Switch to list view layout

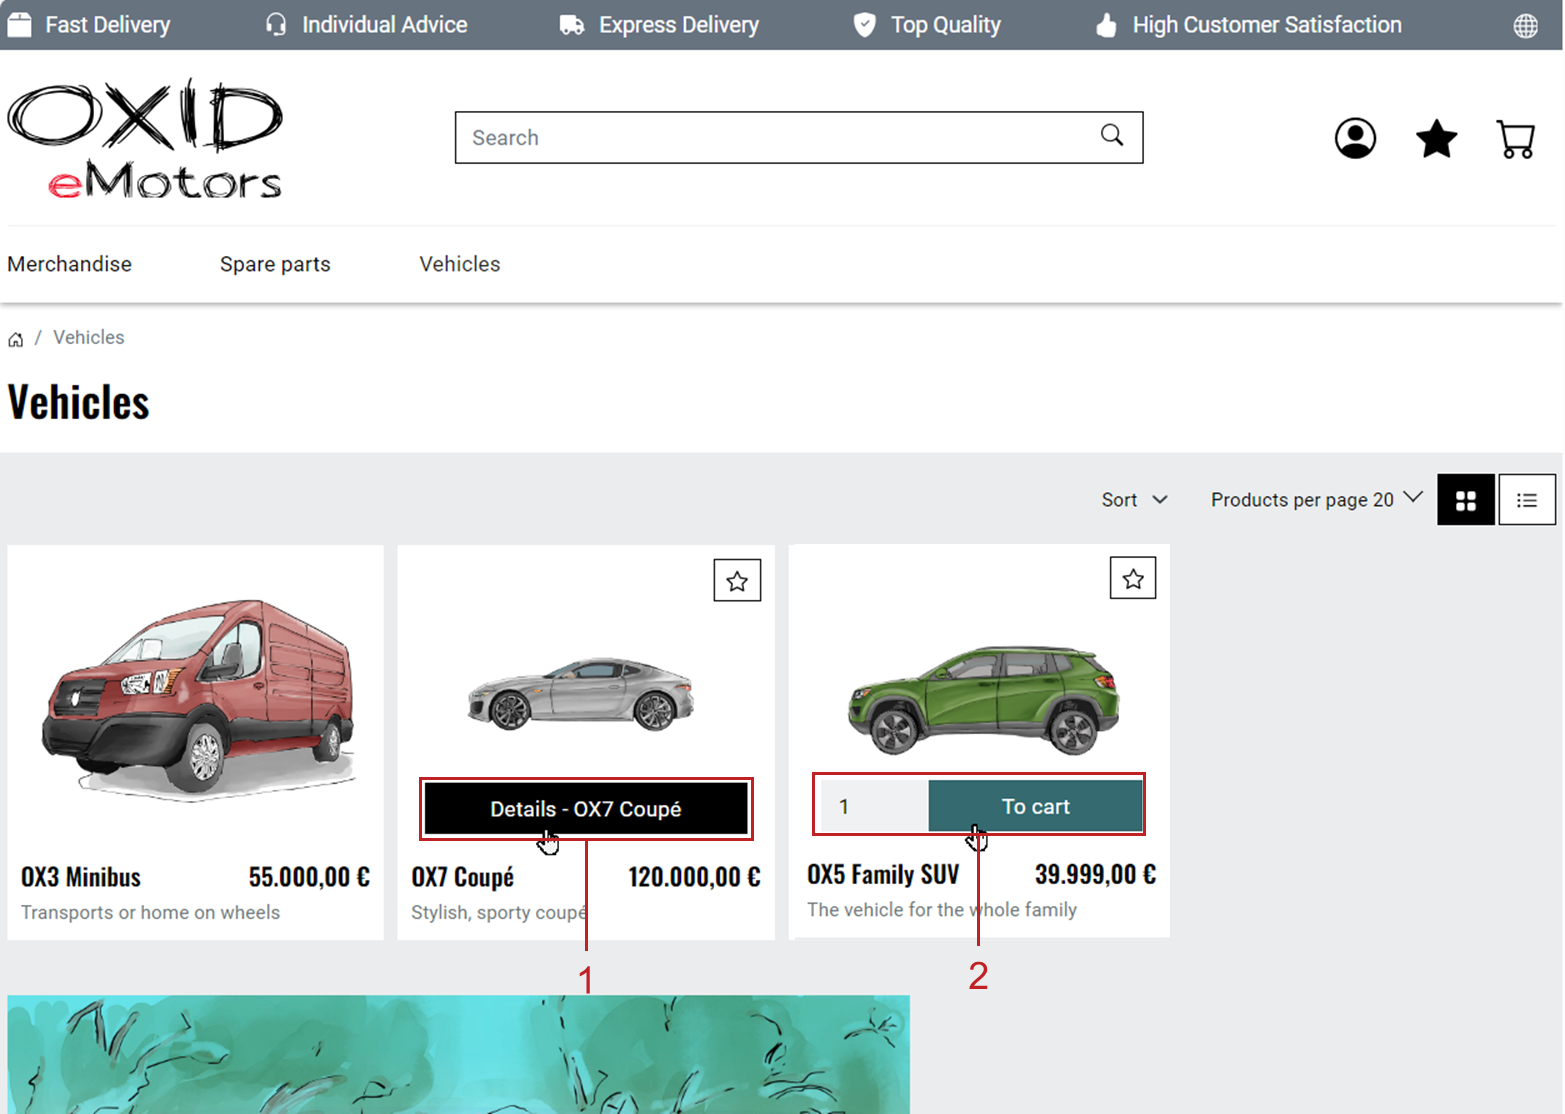click(1526, 500)
